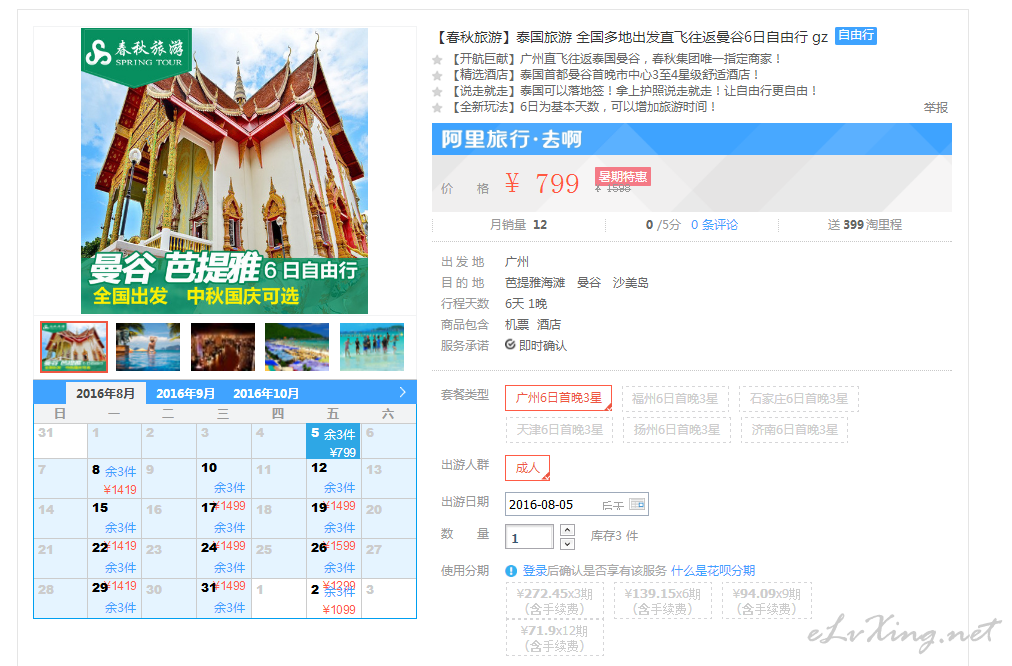Click the 阿里旅行·去啊 banner heading
This screenshot has height=666, width=1012.
(511, 139)
